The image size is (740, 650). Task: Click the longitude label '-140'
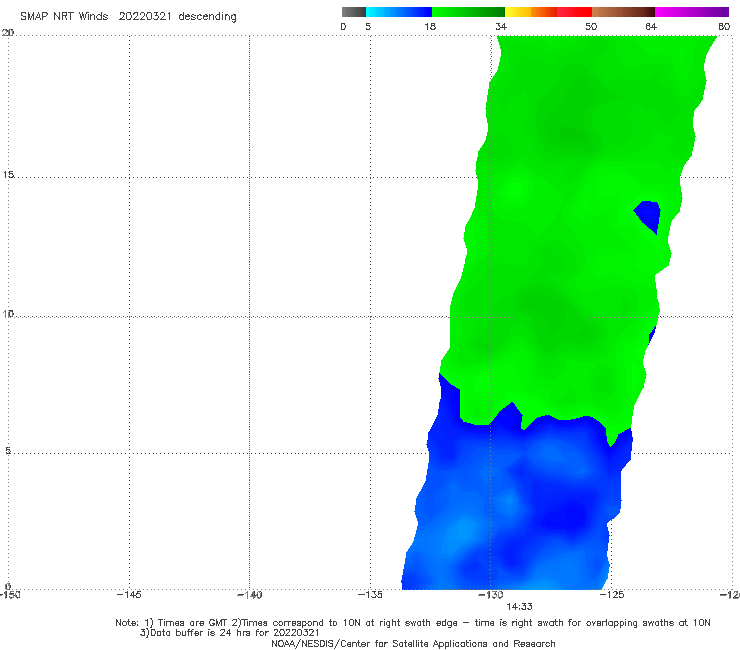coord(249,595)
